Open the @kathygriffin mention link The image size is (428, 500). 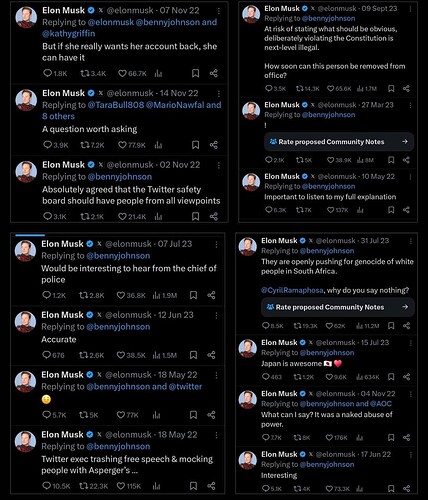[x=69, y=34]
